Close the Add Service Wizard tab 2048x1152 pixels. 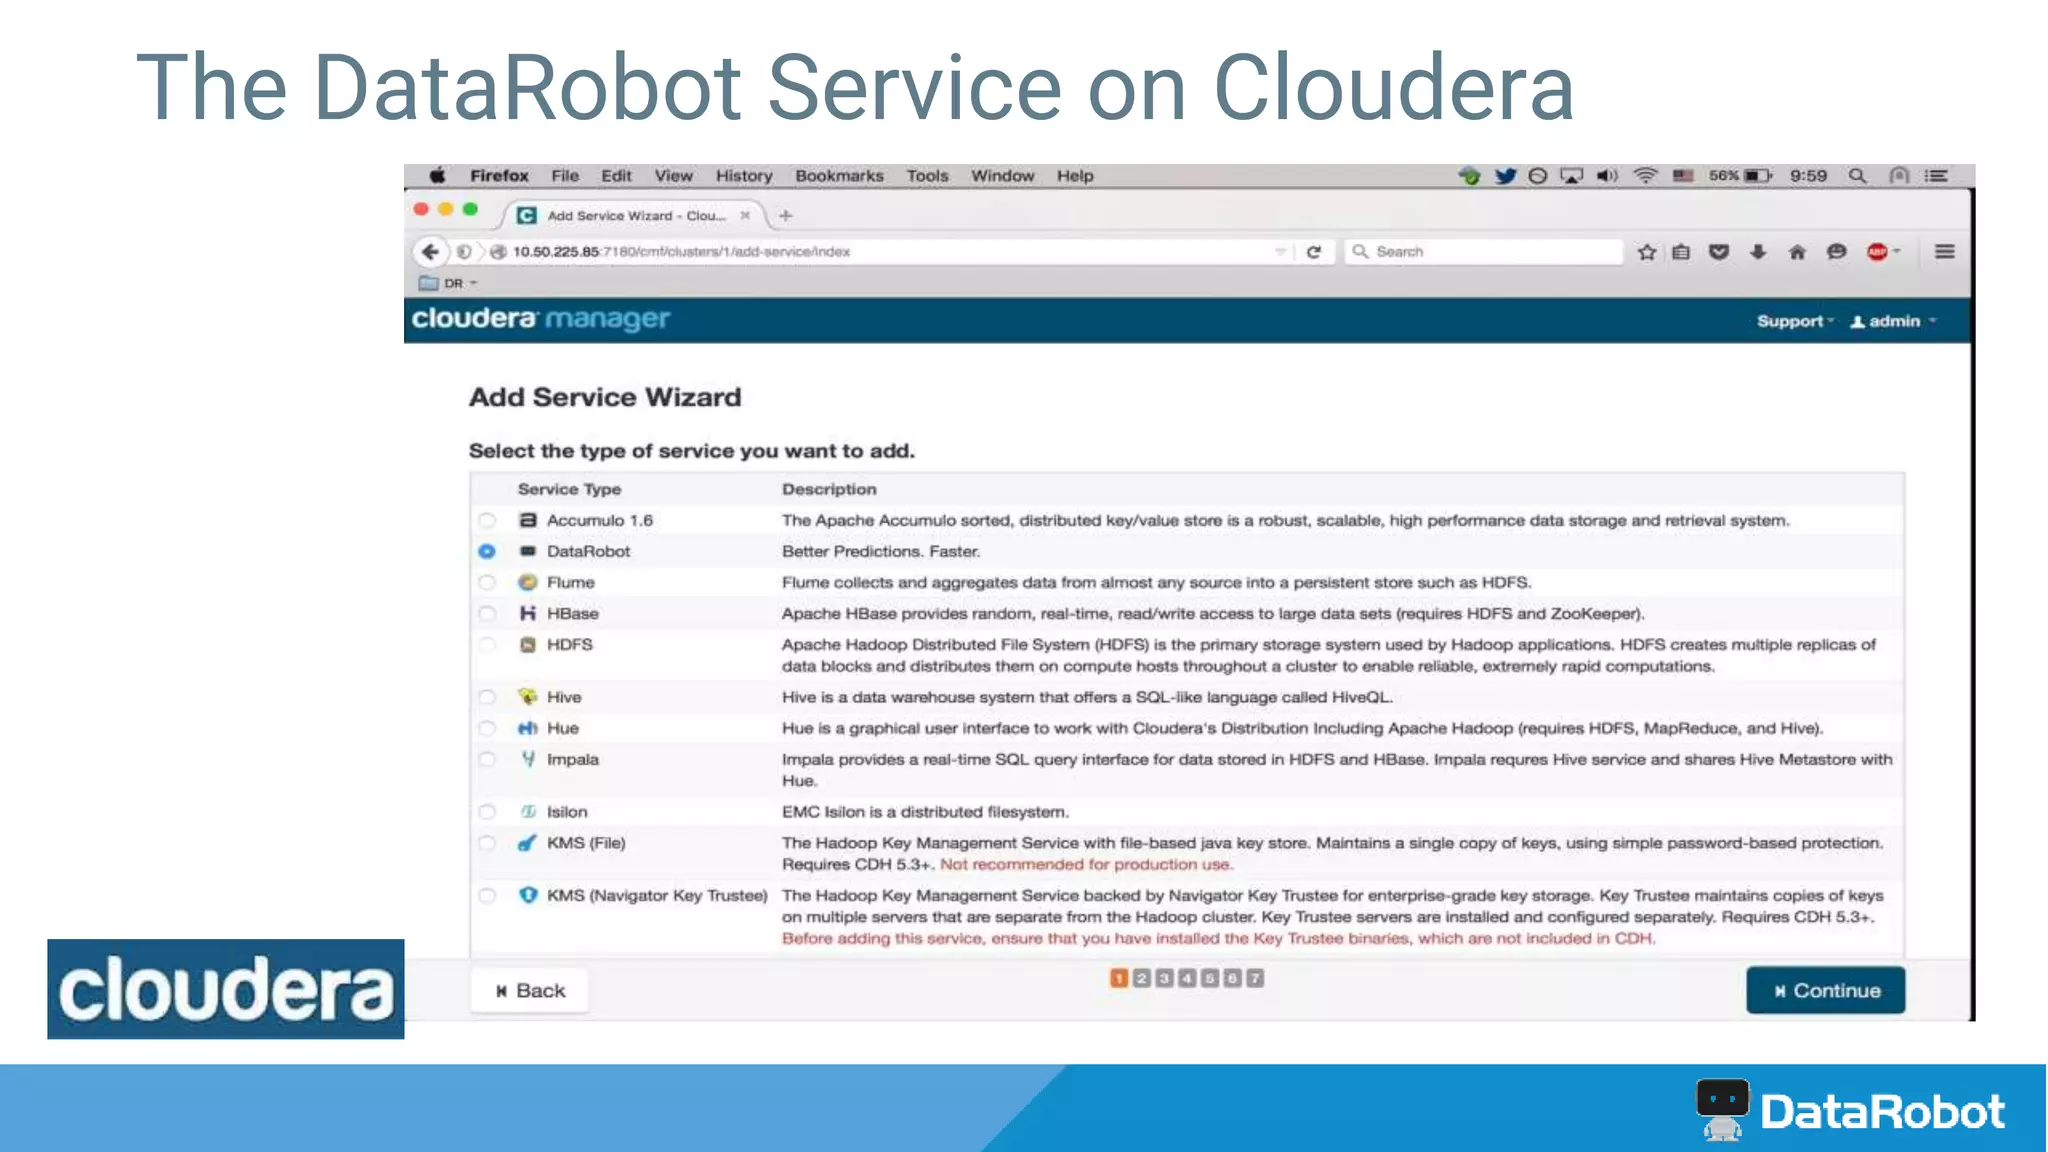745,215
